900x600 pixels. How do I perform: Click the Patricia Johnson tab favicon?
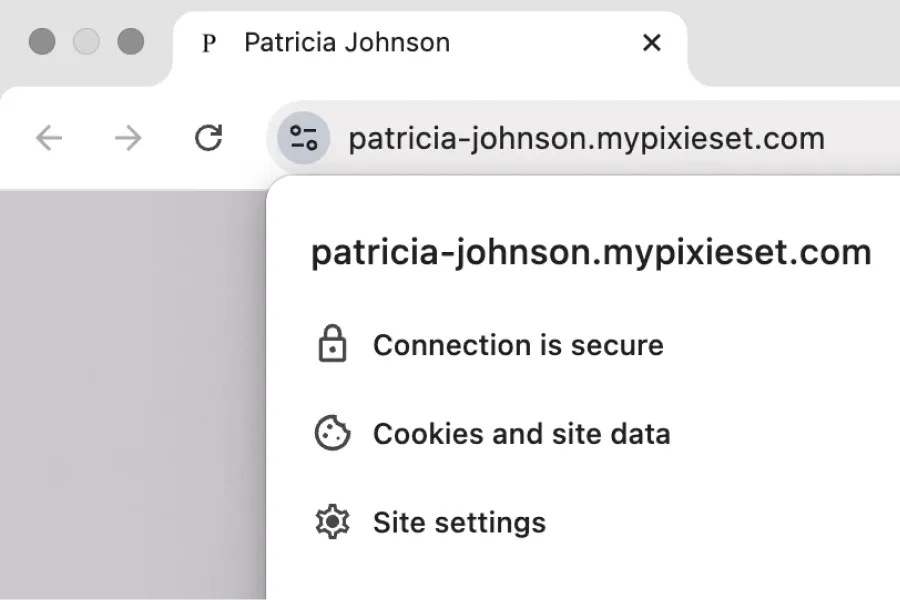click(x=208, y=42)
